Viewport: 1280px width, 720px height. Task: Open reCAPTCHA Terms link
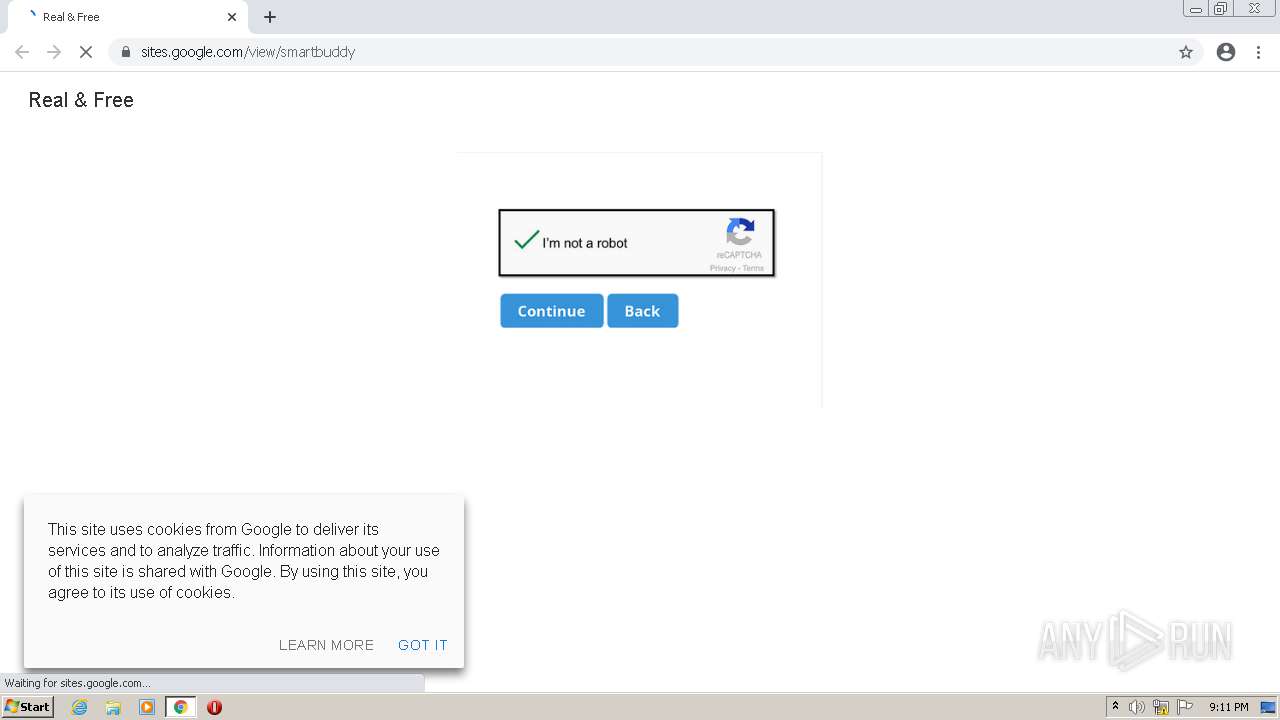pyautogui.click(x=753, y=268)
